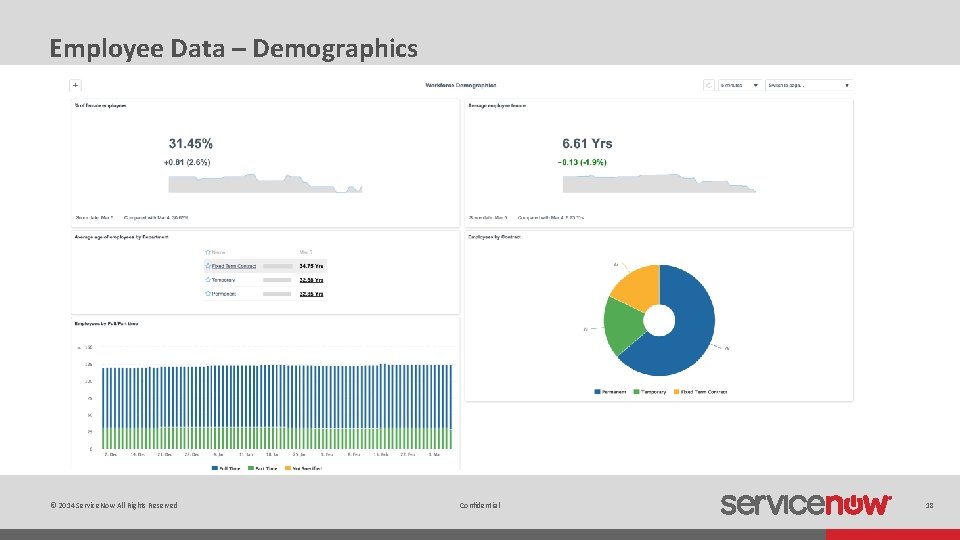Toggle the Part Time legend item
This screenshot has height=540, width=960.
(263, 468)
